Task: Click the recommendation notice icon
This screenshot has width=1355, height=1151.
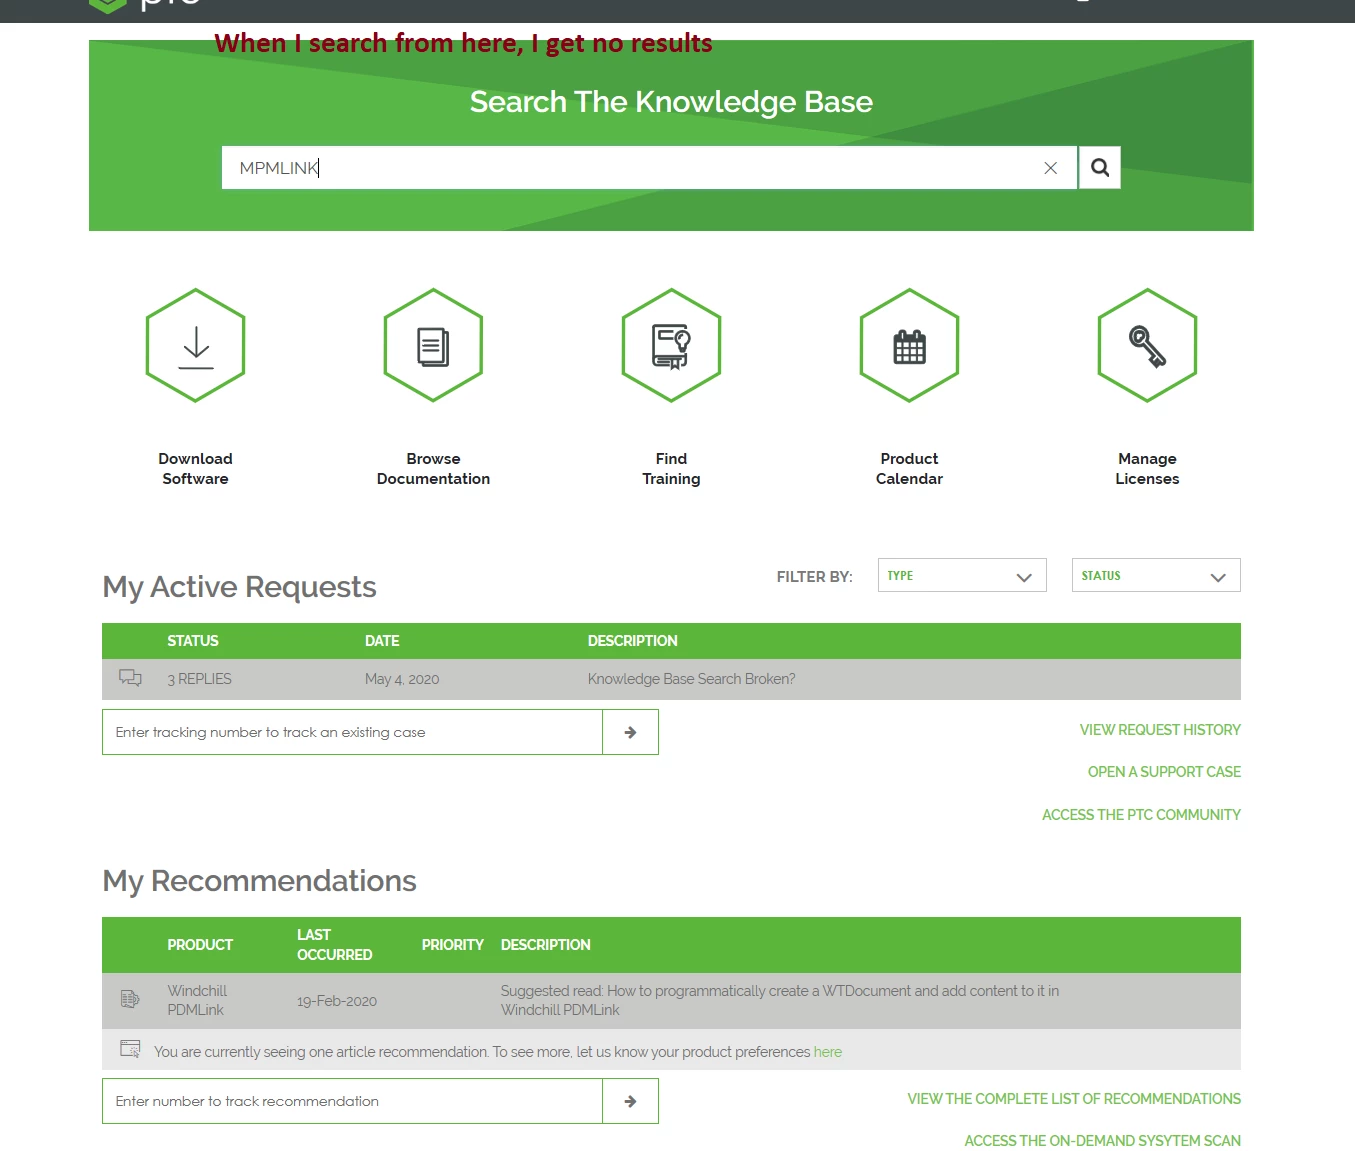Action: coord(130,1049)
